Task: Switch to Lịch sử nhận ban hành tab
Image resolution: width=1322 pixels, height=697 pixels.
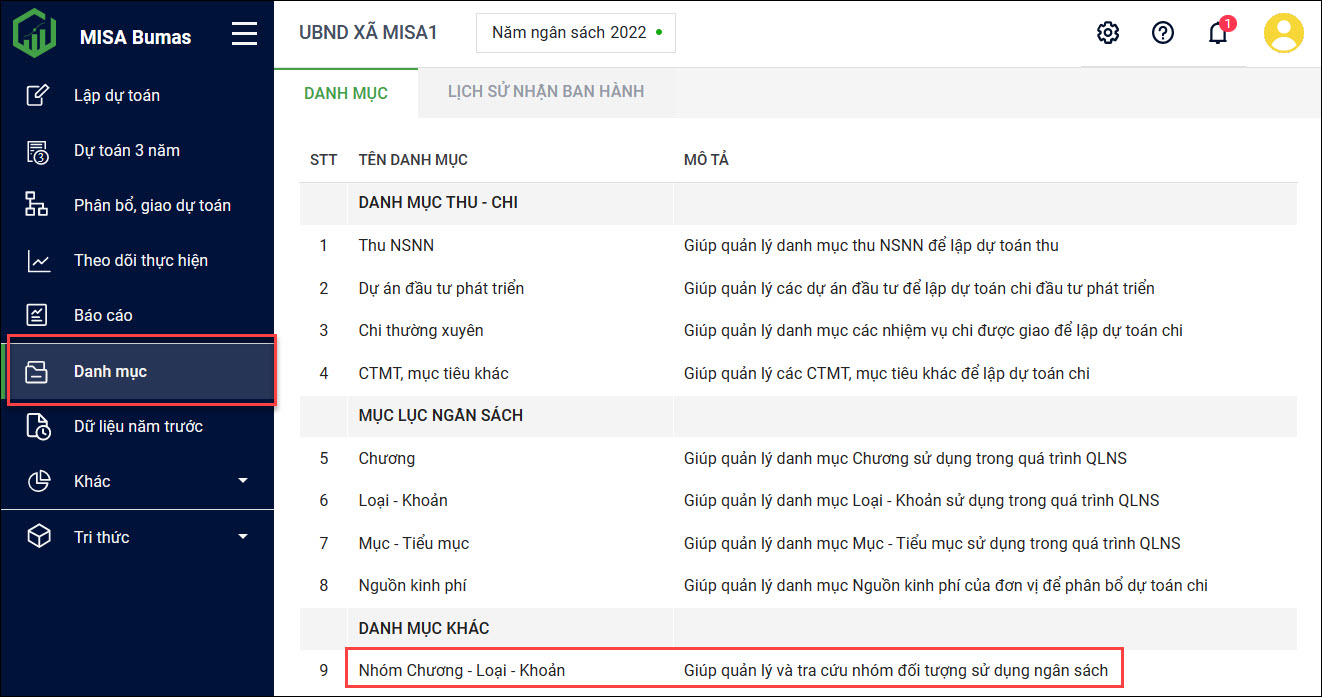Action: point(545,92)
